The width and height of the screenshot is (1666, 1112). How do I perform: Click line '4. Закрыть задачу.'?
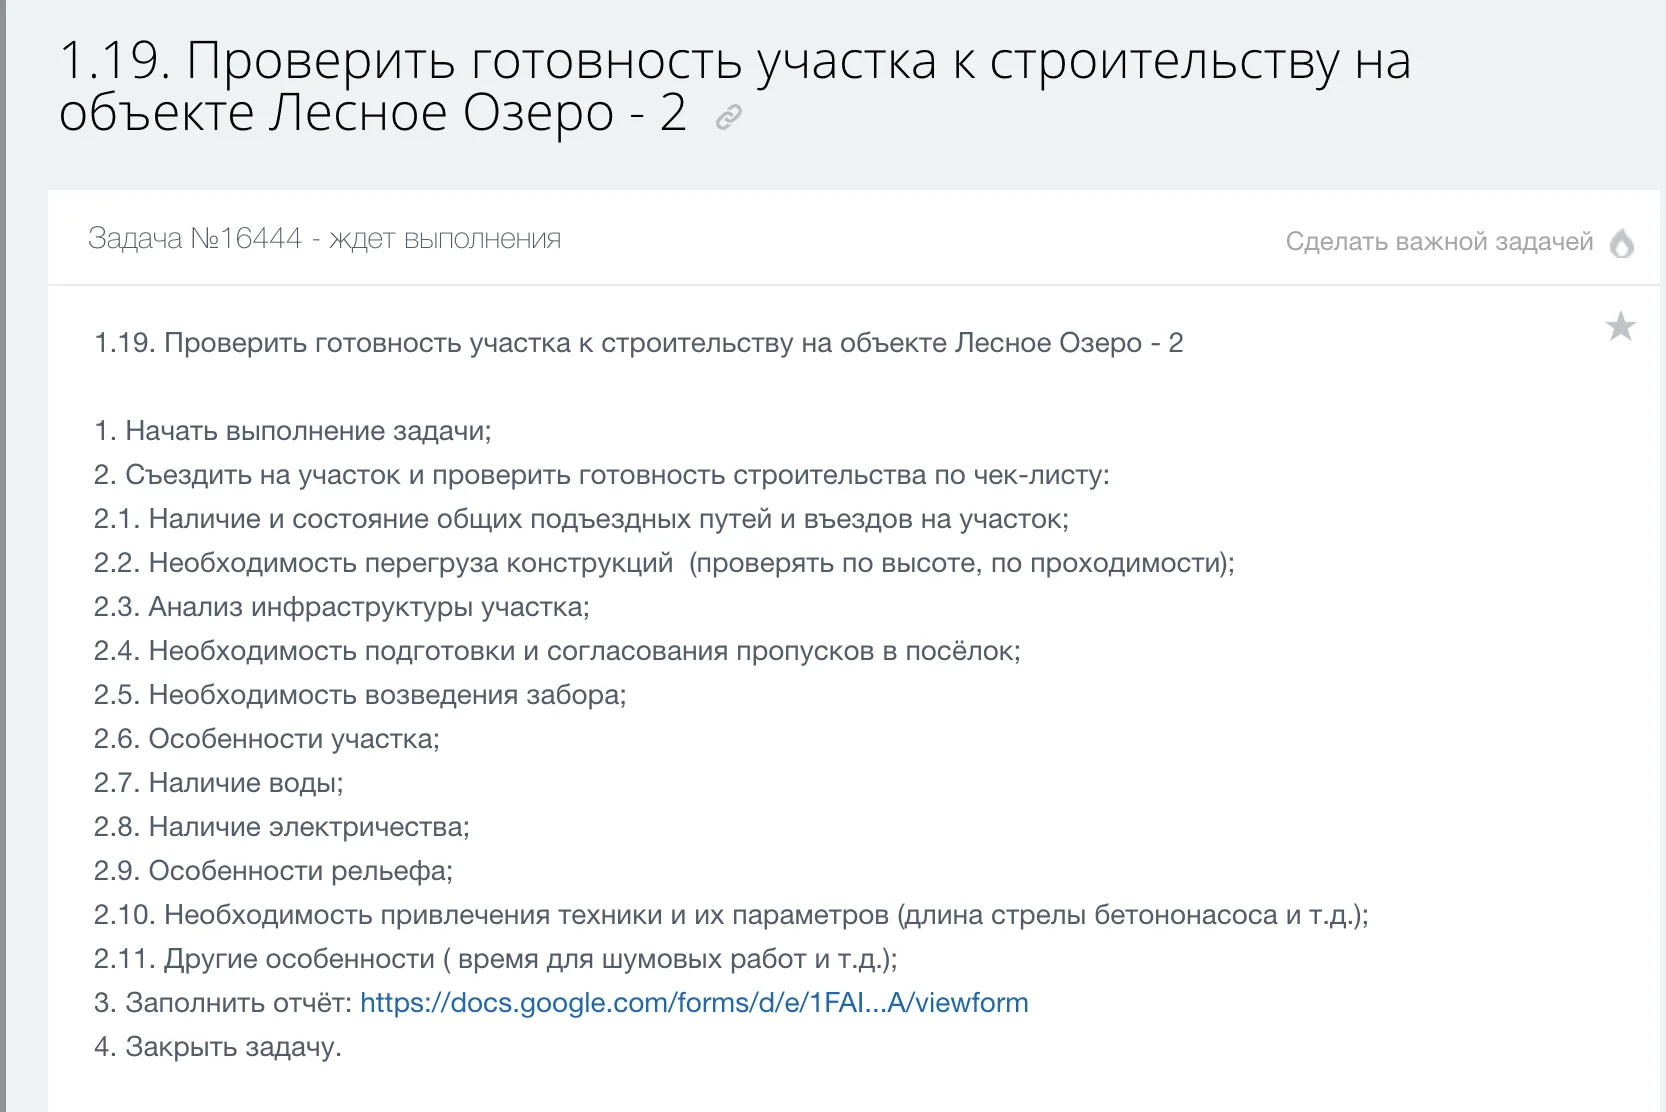(218, 1047)
